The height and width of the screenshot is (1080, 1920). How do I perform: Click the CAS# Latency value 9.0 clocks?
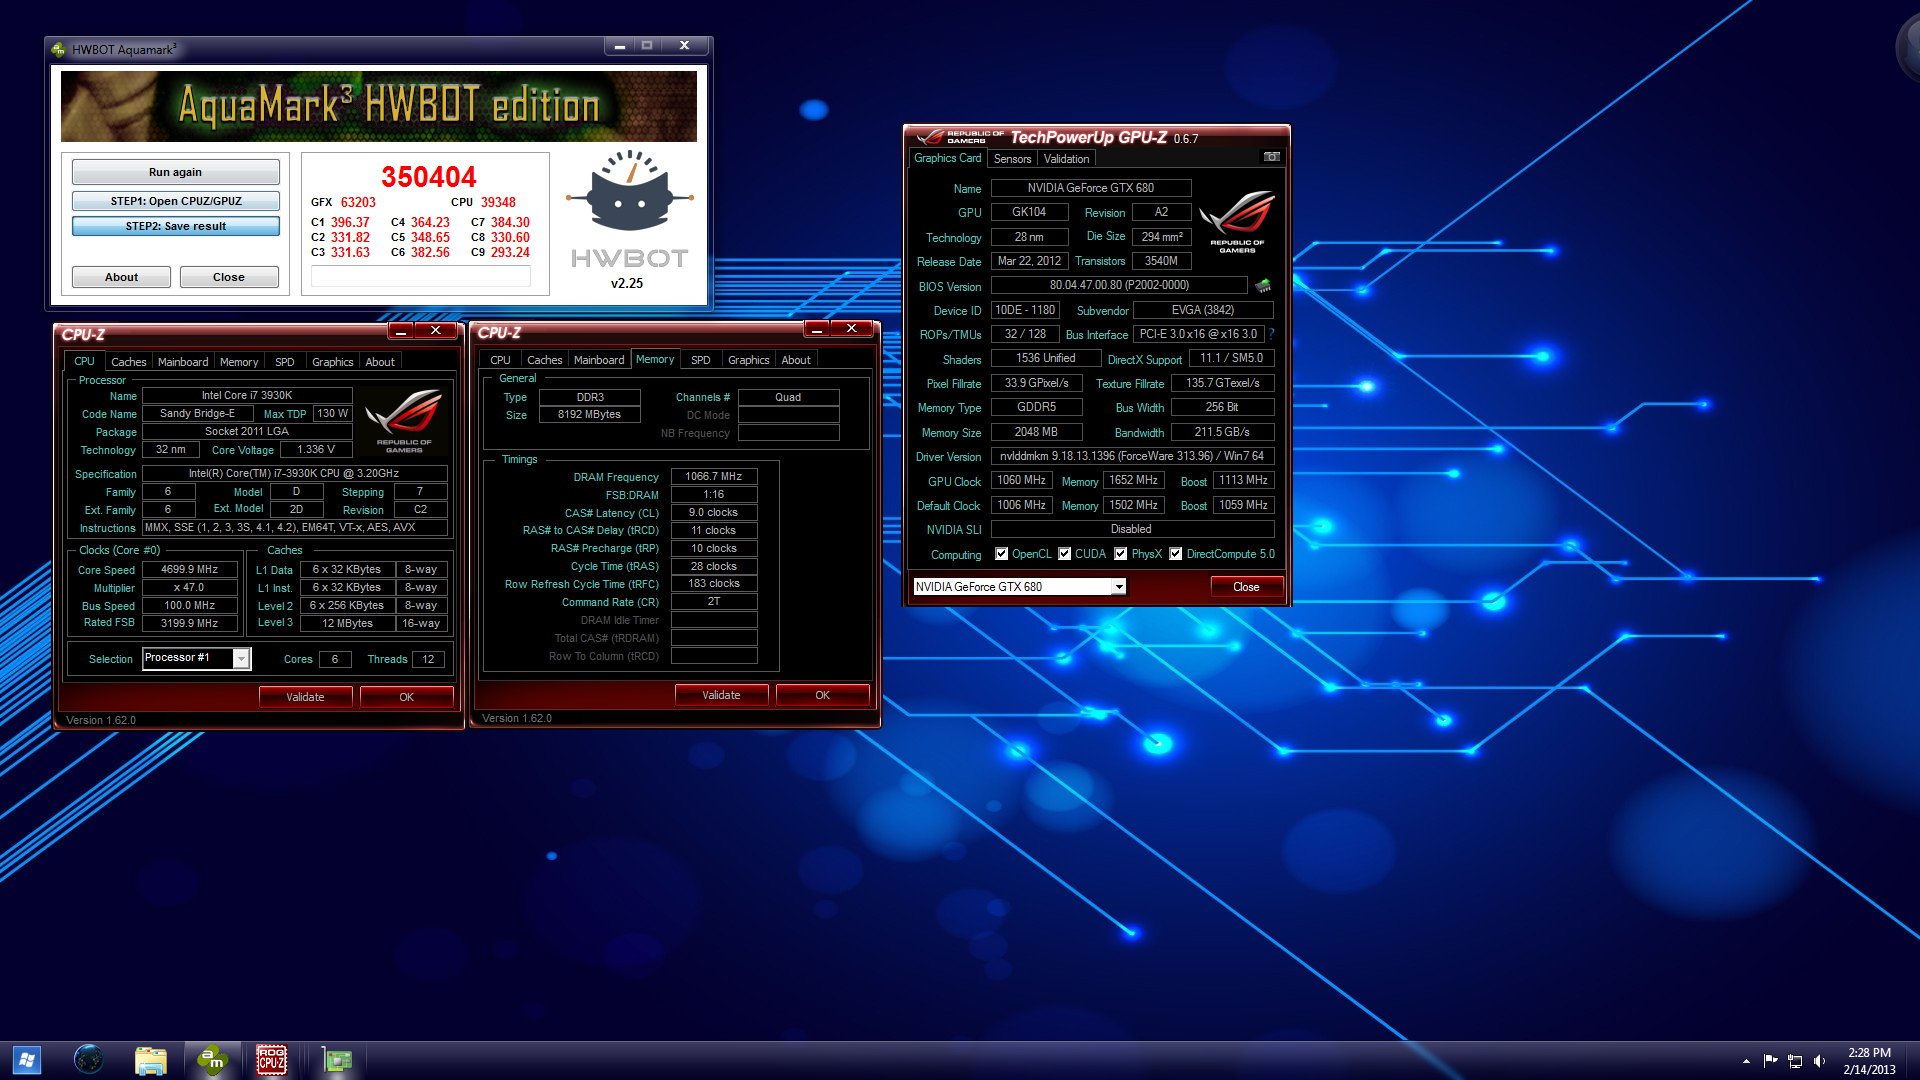click(714, 512)
